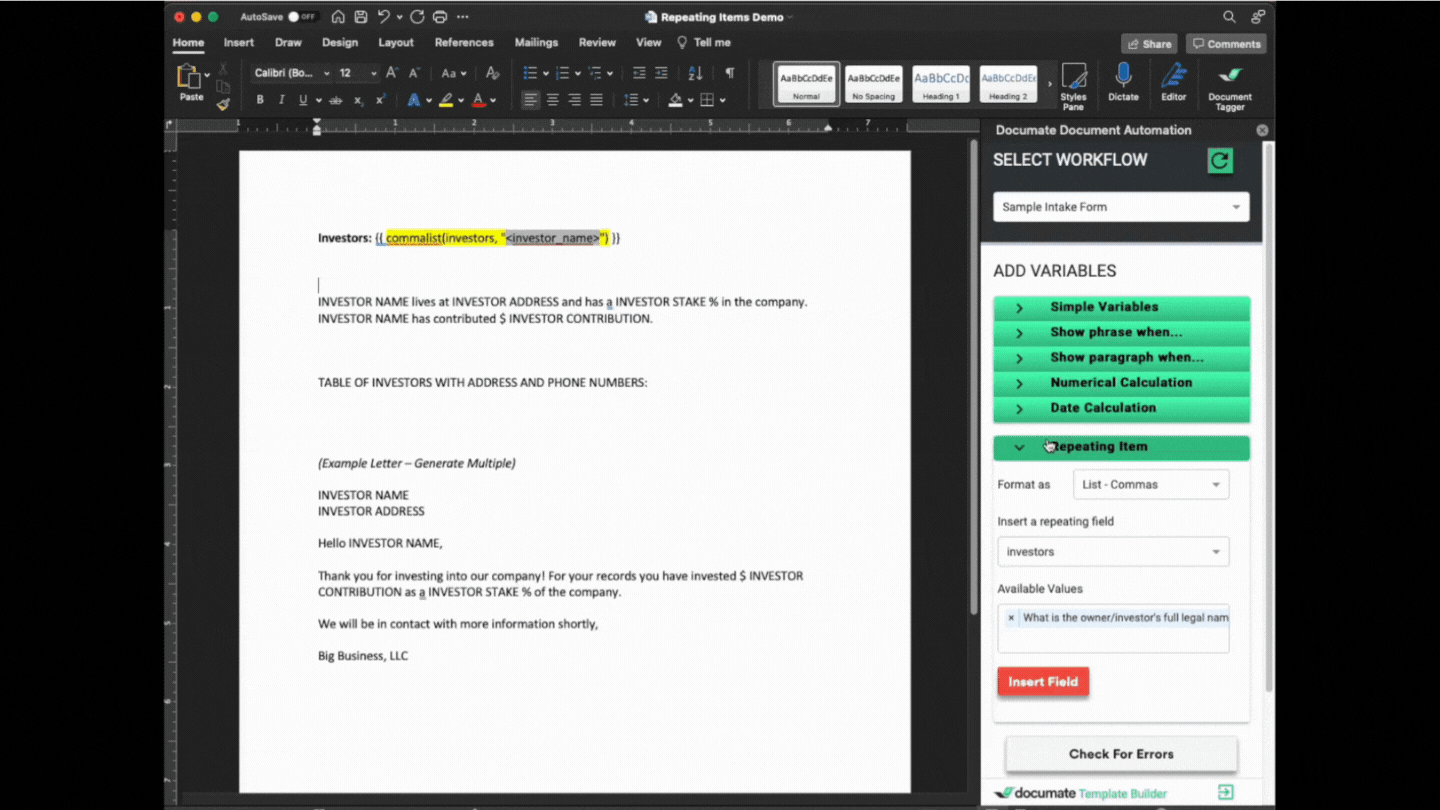Open Sample Intake Form workflow dropdown
Screen dimensions: 1440x810
[x=1121, y=207]
